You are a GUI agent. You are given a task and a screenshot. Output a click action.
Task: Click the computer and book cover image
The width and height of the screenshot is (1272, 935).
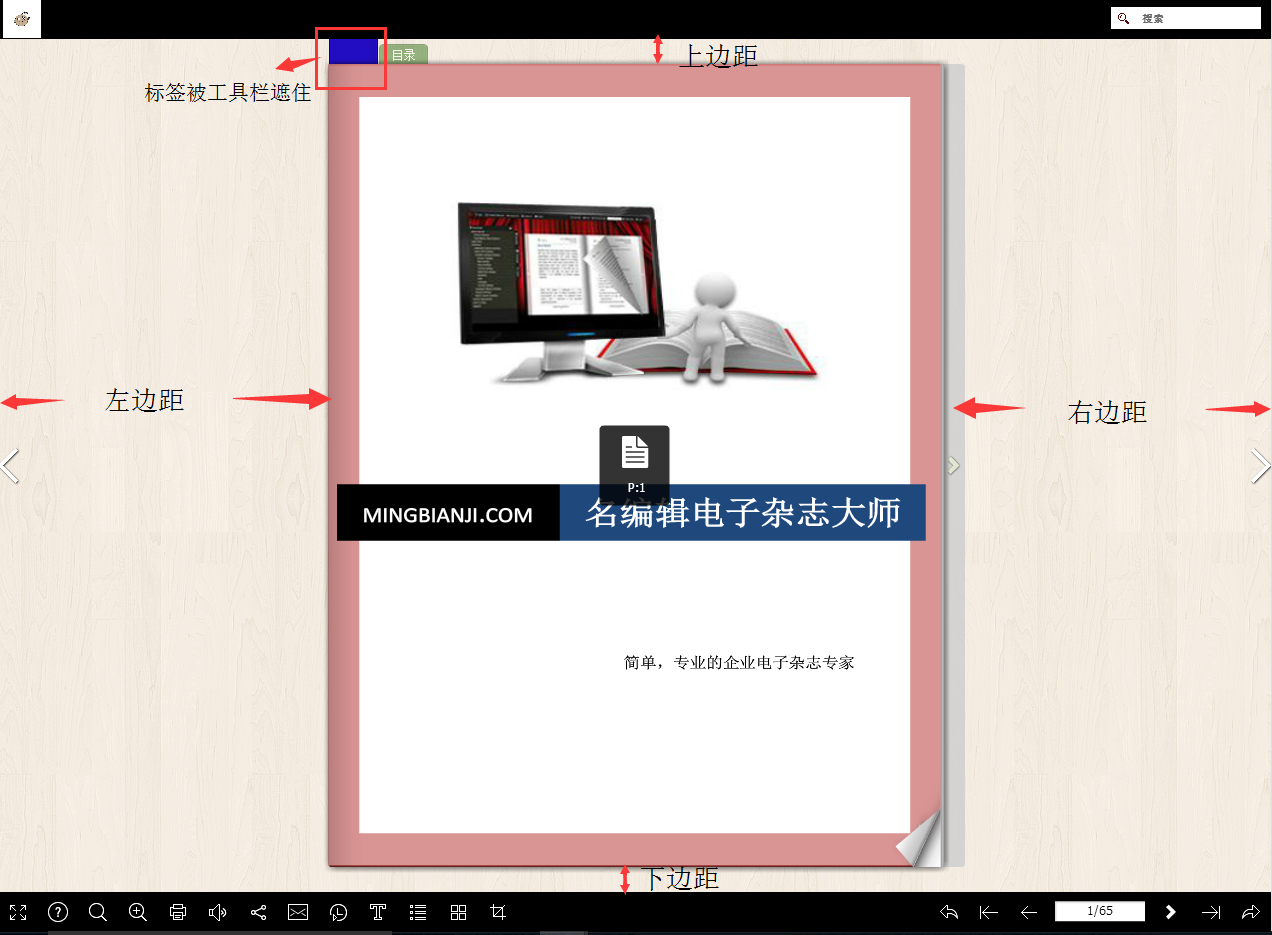(x=637, y=293)
